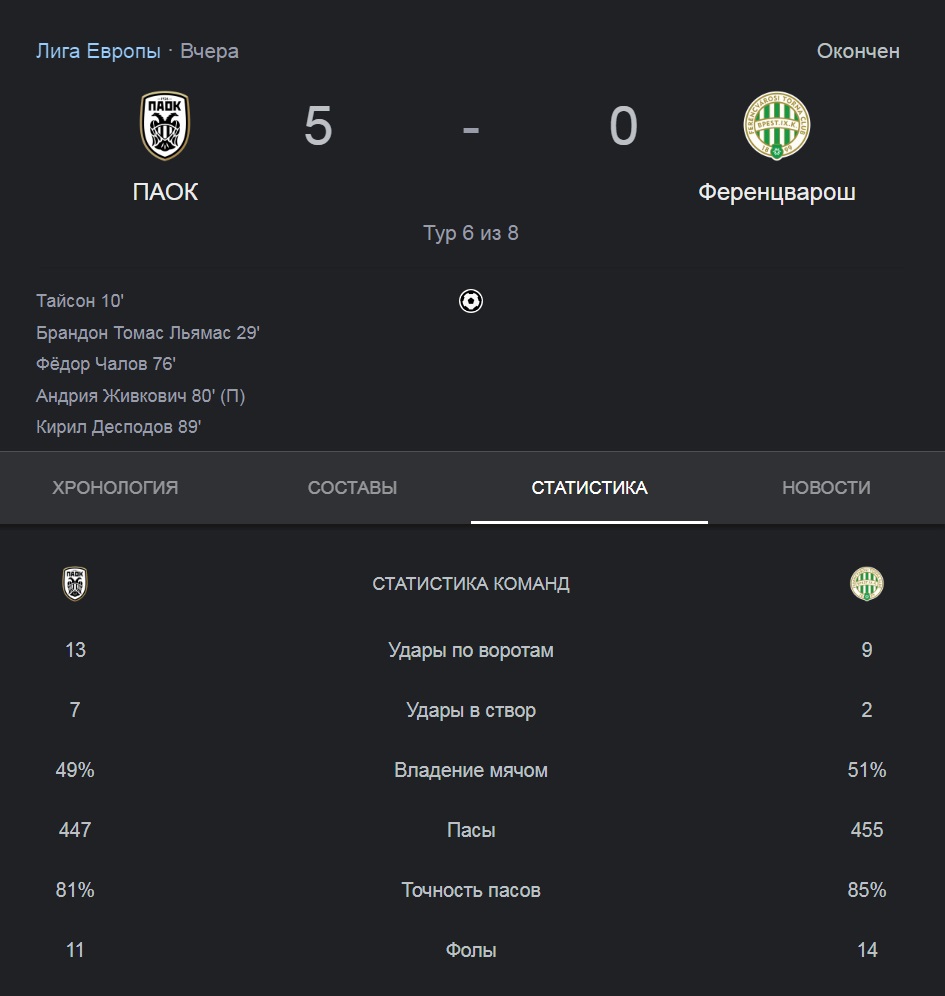Click the small PAOK logo in statistics

(75, 584)
